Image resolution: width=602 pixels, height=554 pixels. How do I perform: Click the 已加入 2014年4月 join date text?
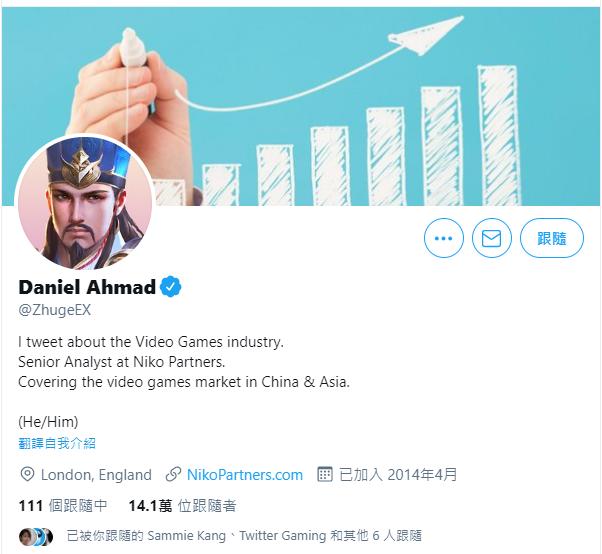pos(398,475)
